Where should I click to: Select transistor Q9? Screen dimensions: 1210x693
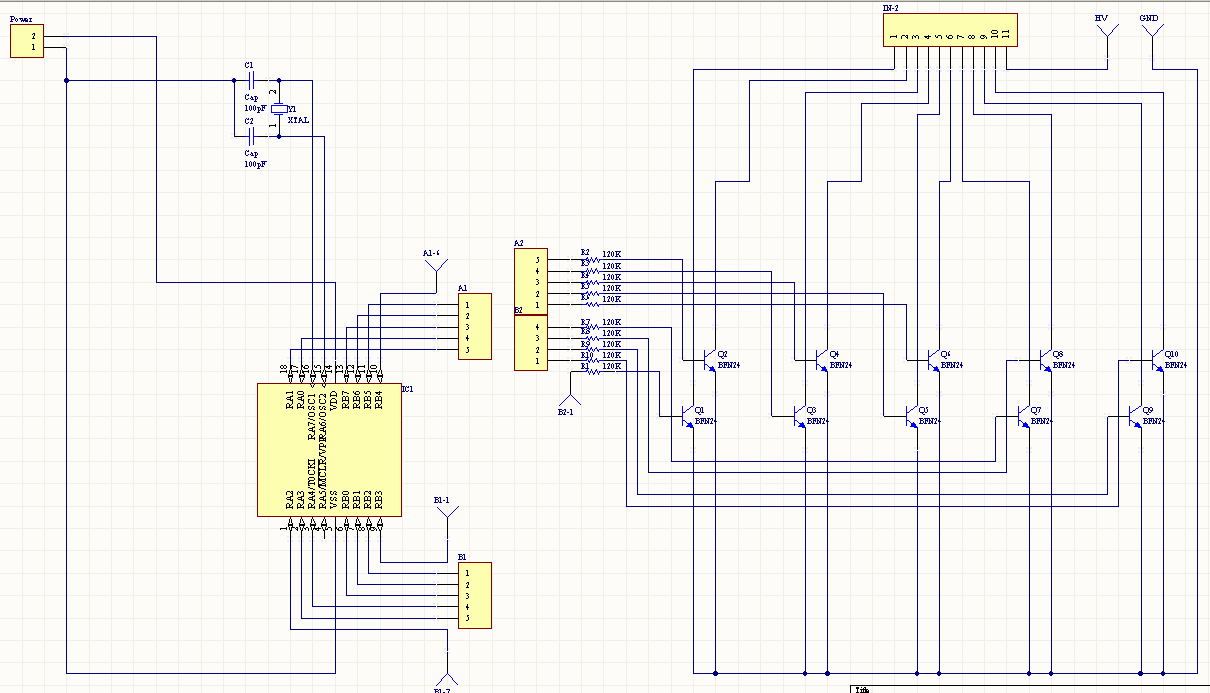click(1135, 416)
